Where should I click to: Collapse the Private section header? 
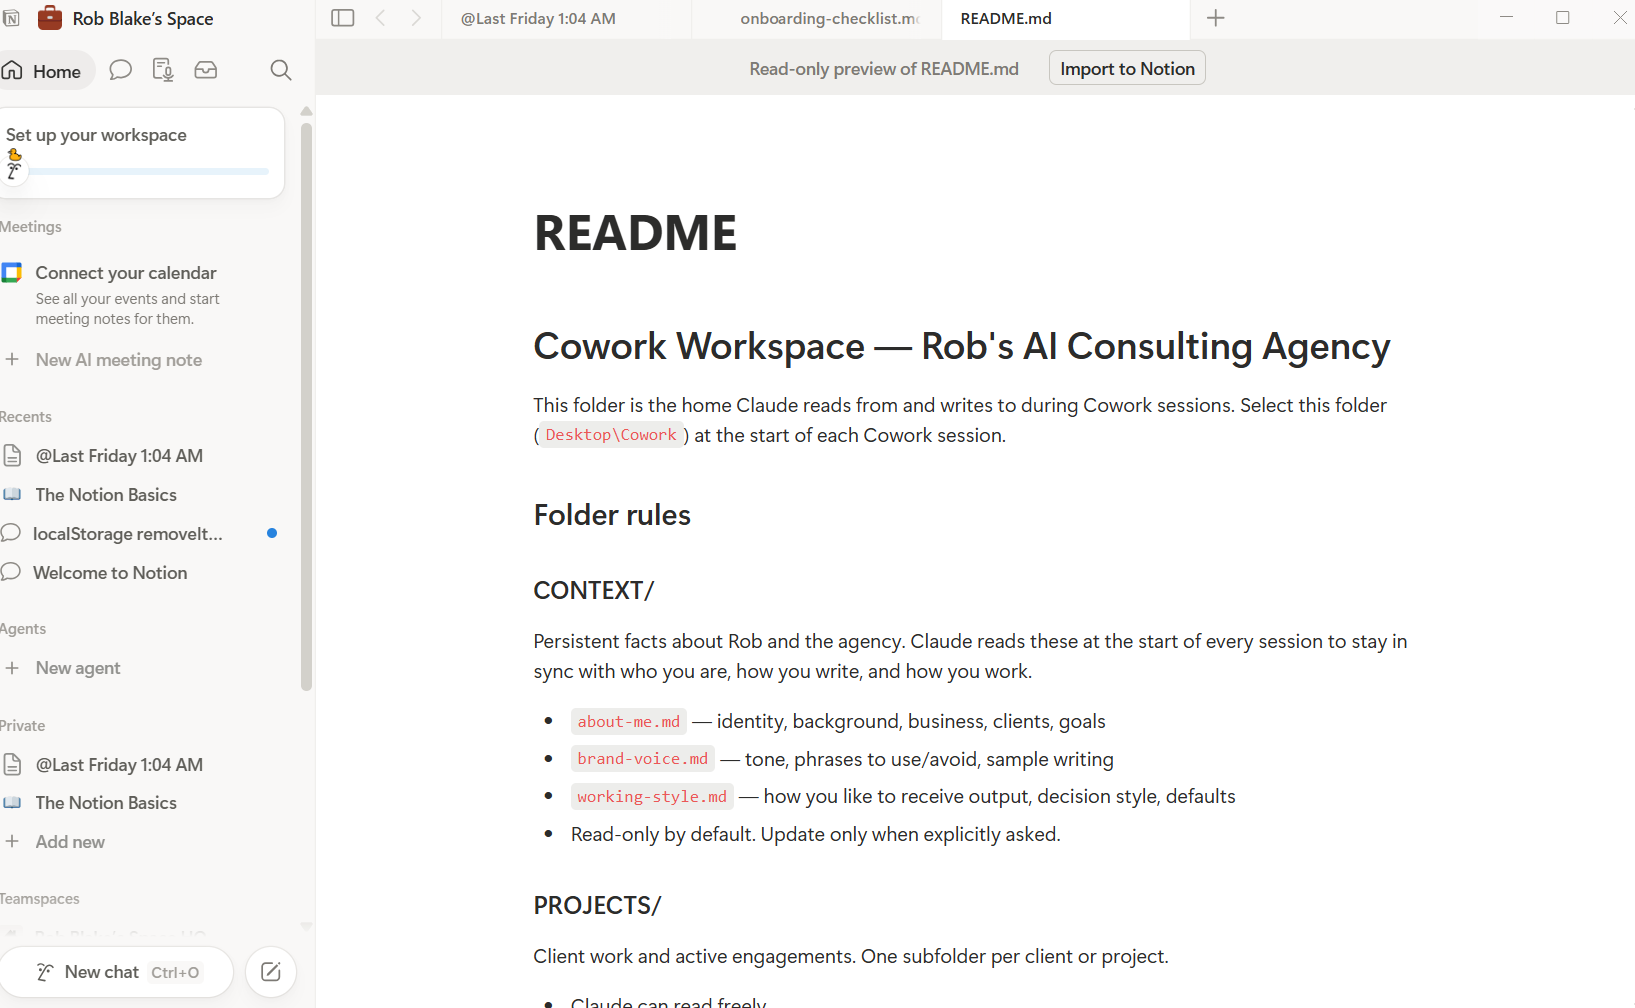22,726
